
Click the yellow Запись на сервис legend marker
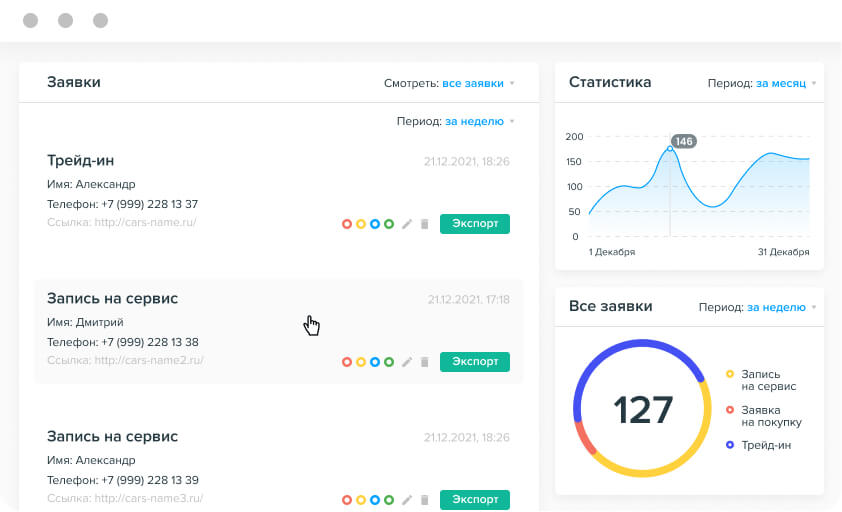[x=730, y=374]
